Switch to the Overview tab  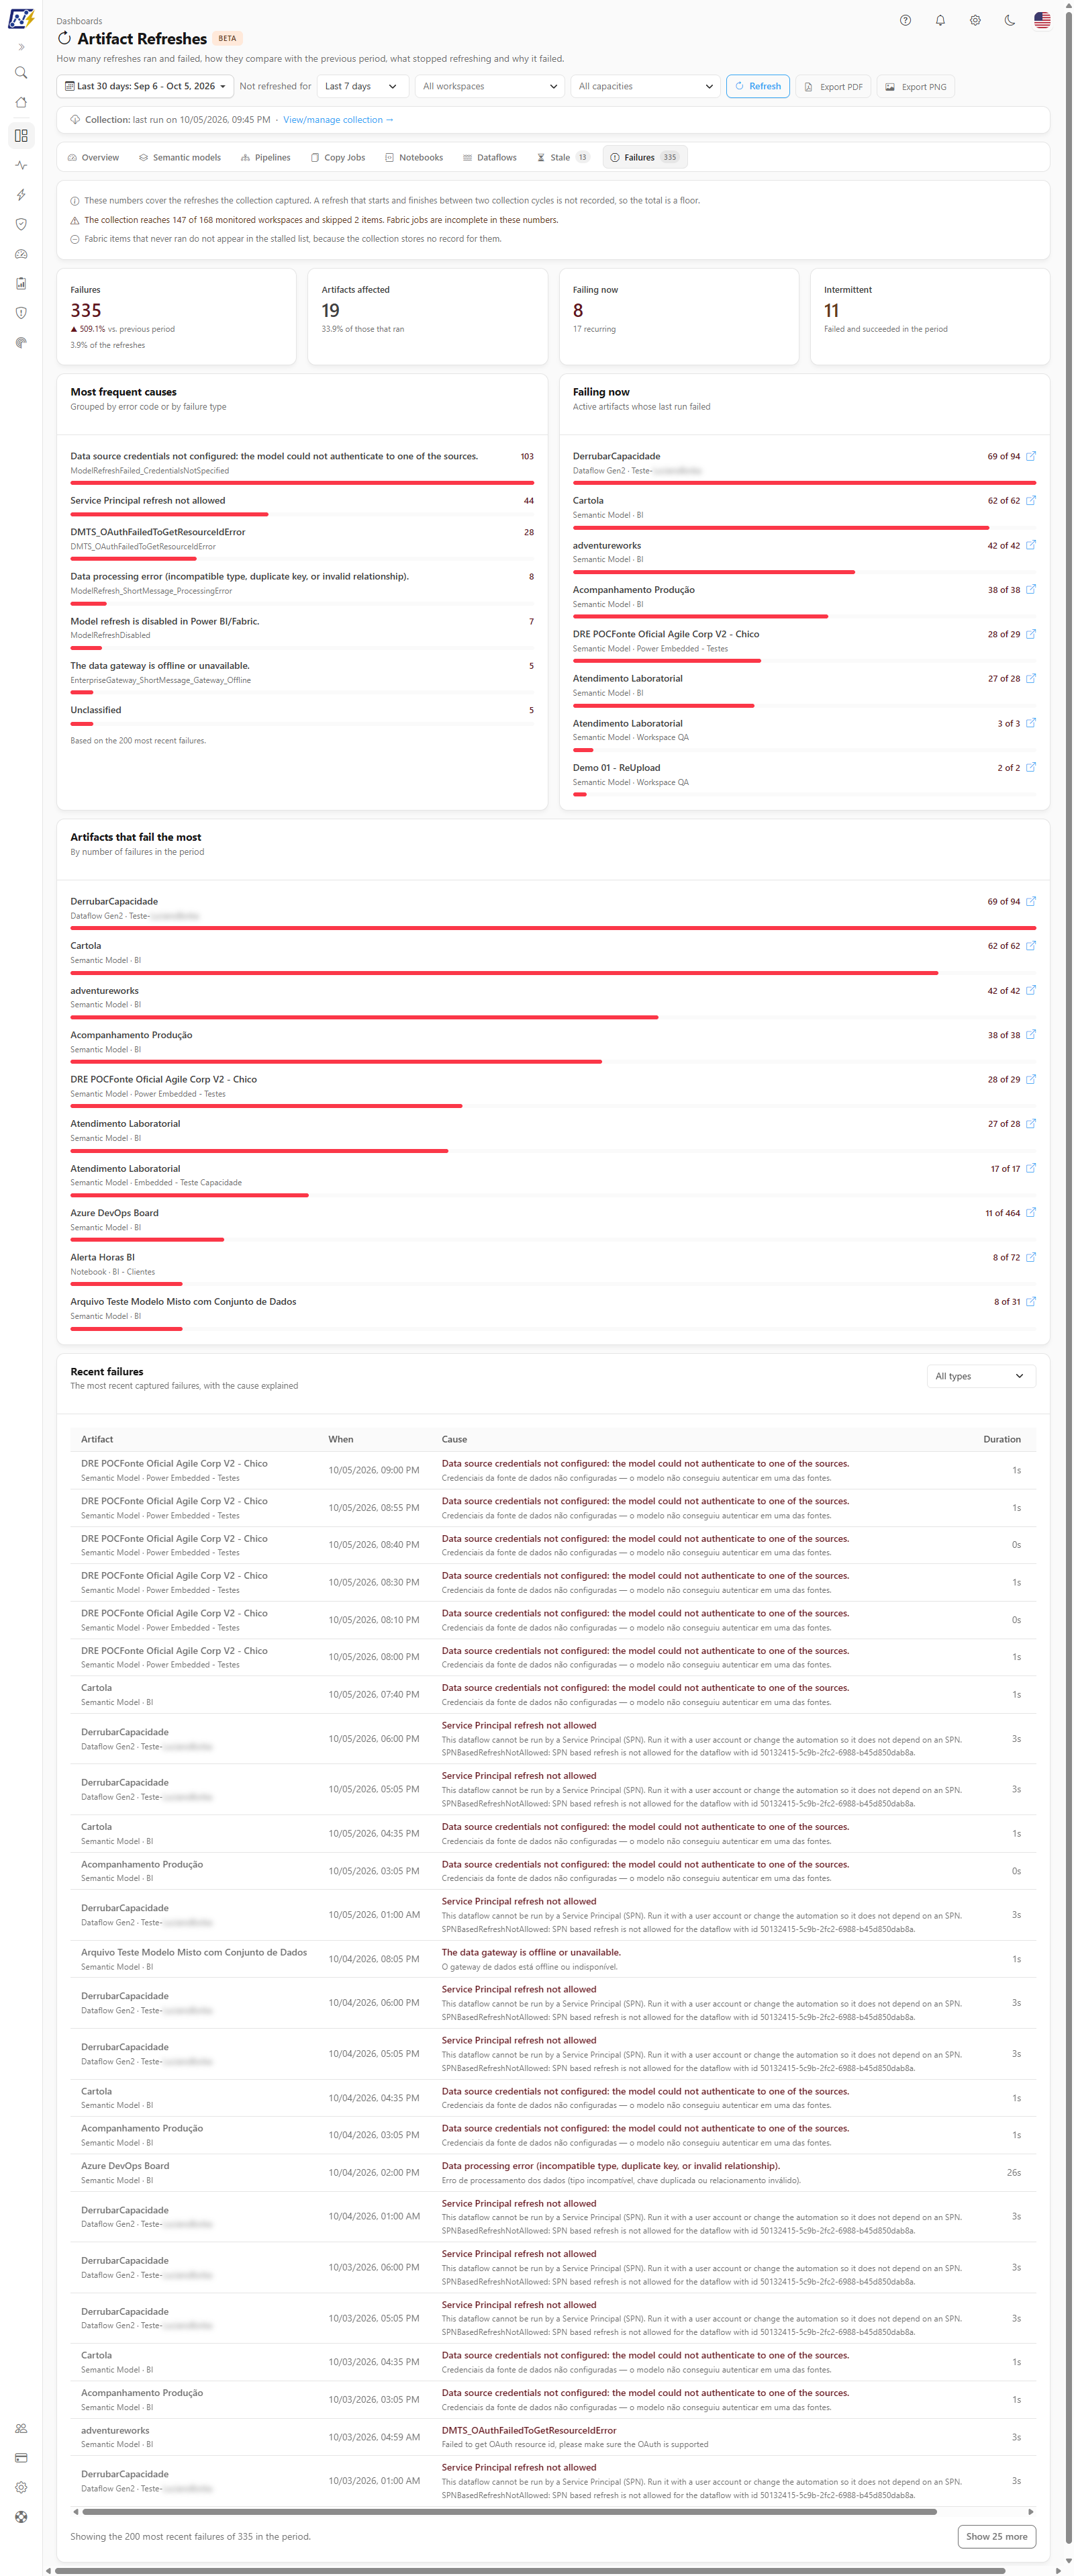(x=93, y=157)
